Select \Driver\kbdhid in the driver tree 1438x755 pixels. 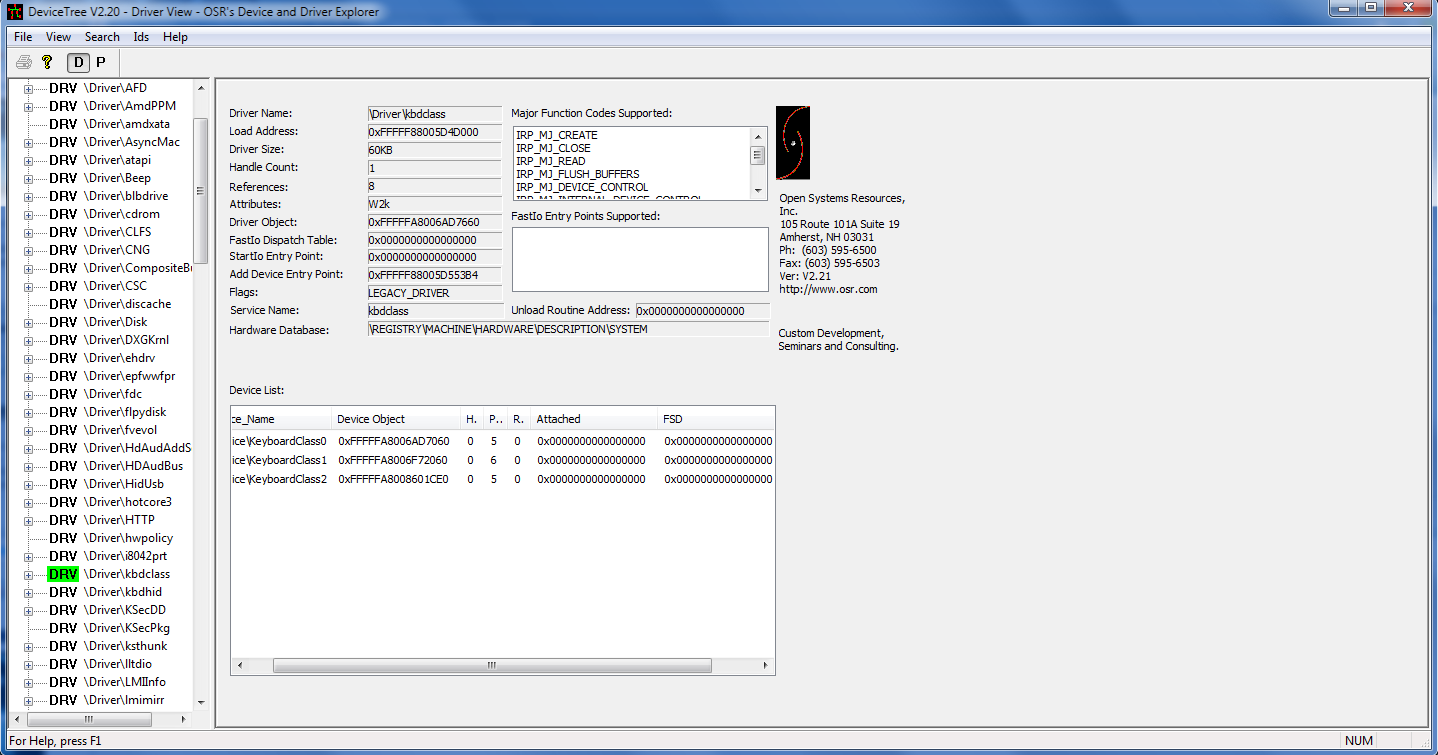tap(123, 592)
